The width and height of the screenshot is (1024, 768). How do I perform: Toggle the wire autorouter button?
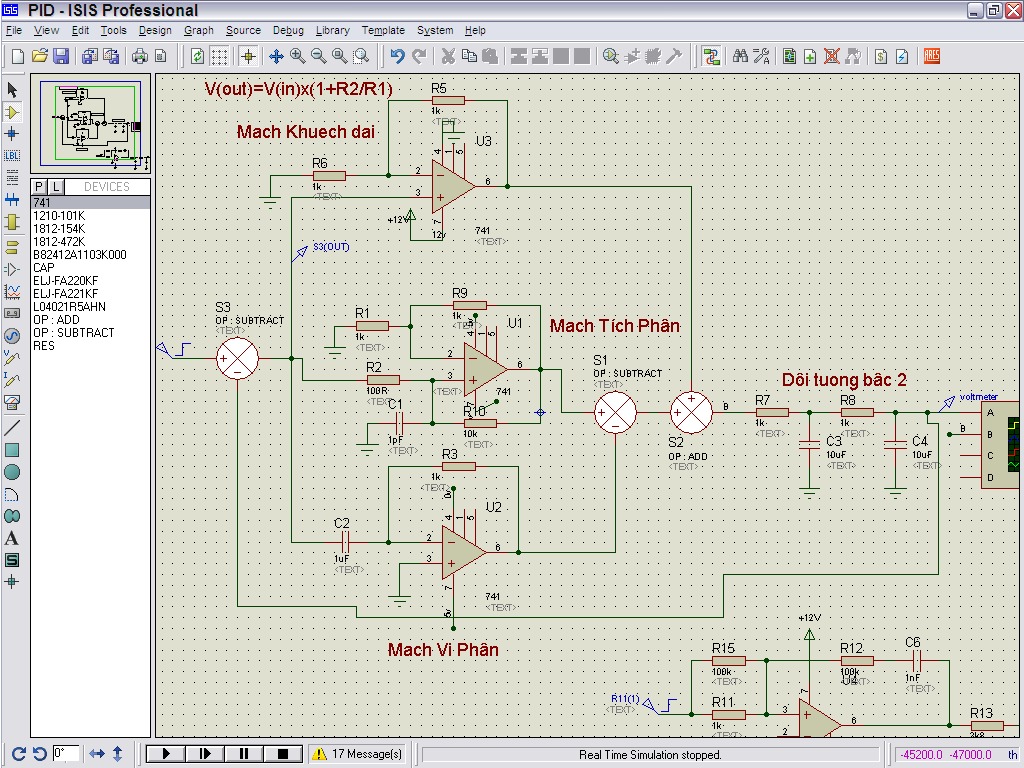point(711,56)
